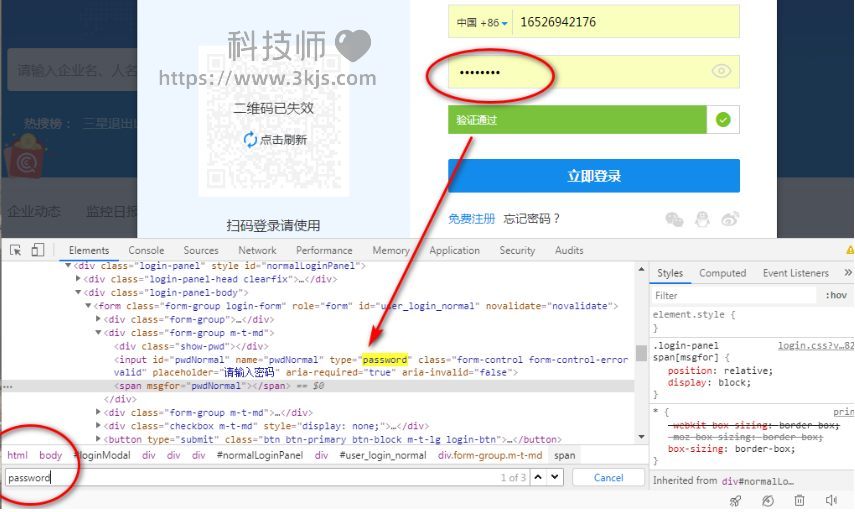Switch to the Performance tab
The width and height of the screenshot is (855, 512).
(324, 250)
